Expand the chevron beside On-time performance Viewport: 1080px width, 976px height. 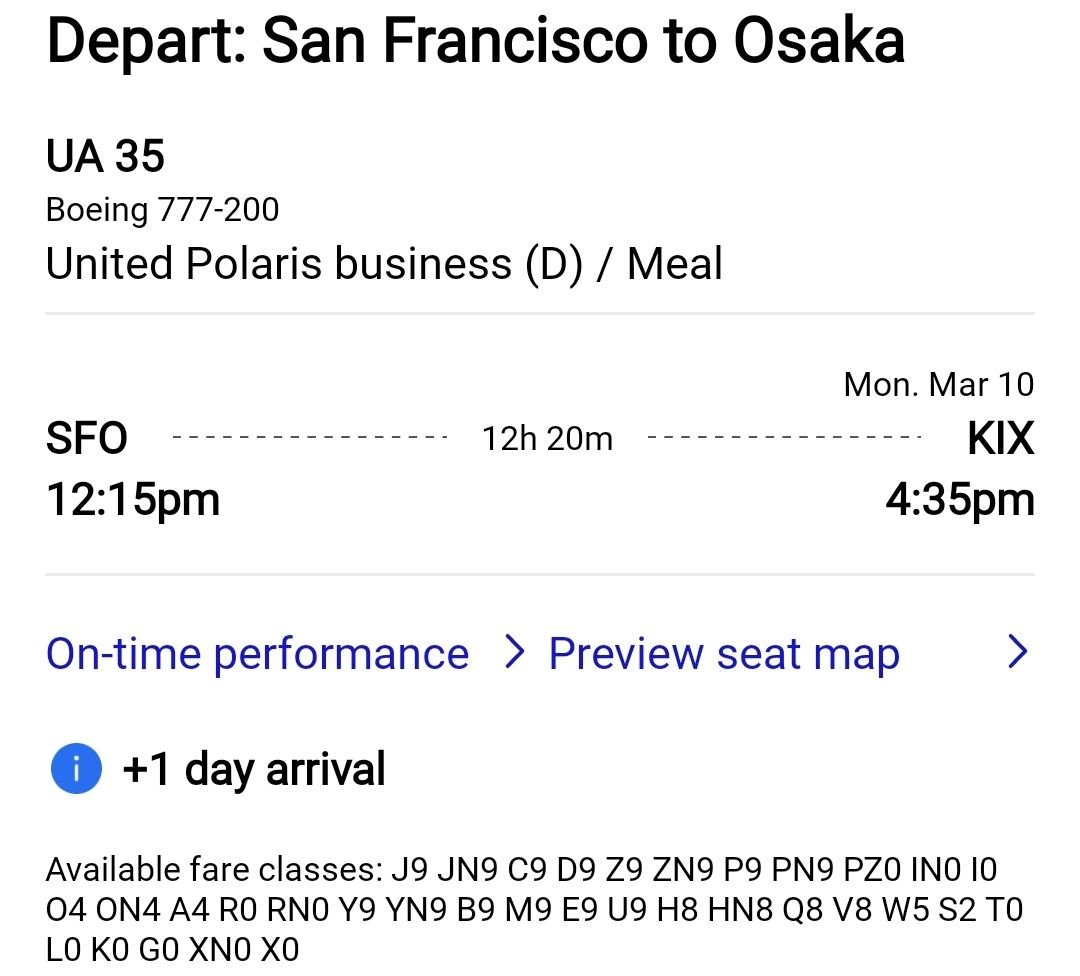point(516,652)
